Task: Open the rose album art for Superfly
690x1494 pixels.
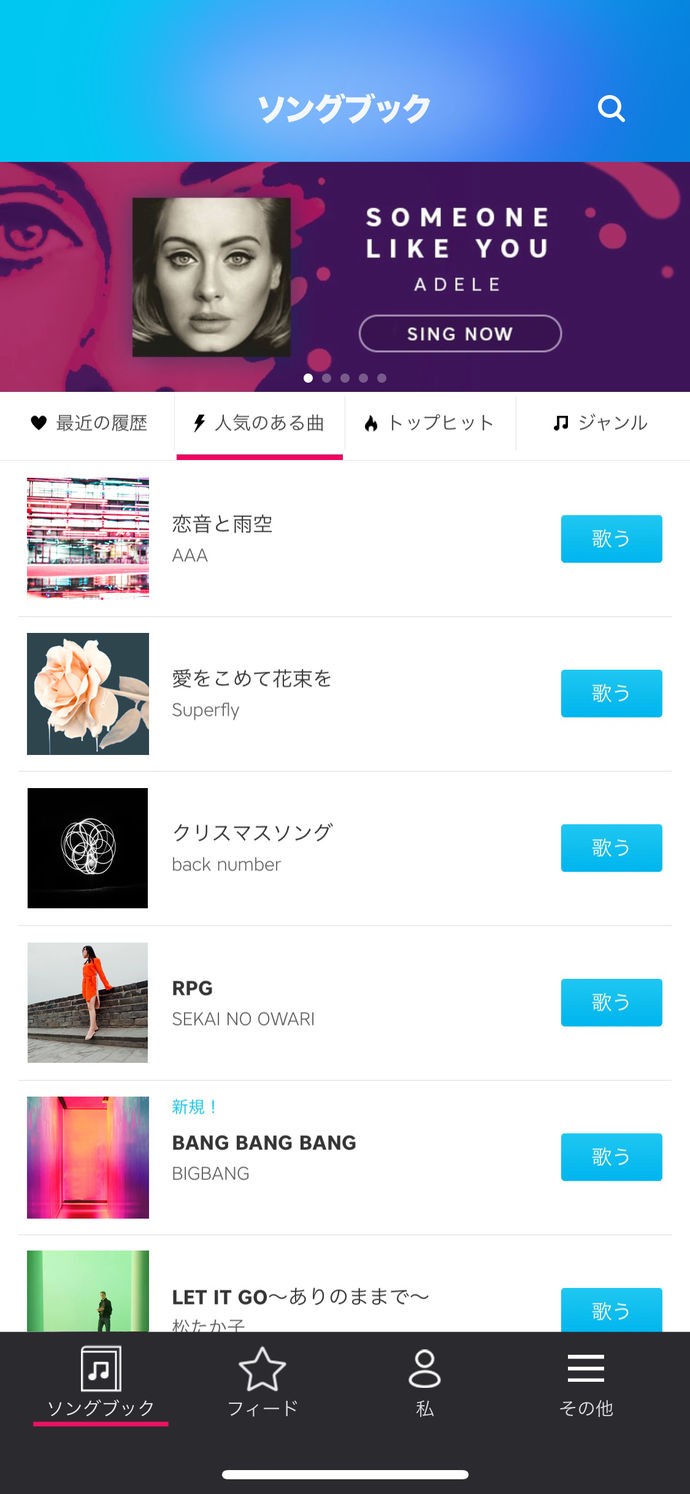Action: click(88, 694)
